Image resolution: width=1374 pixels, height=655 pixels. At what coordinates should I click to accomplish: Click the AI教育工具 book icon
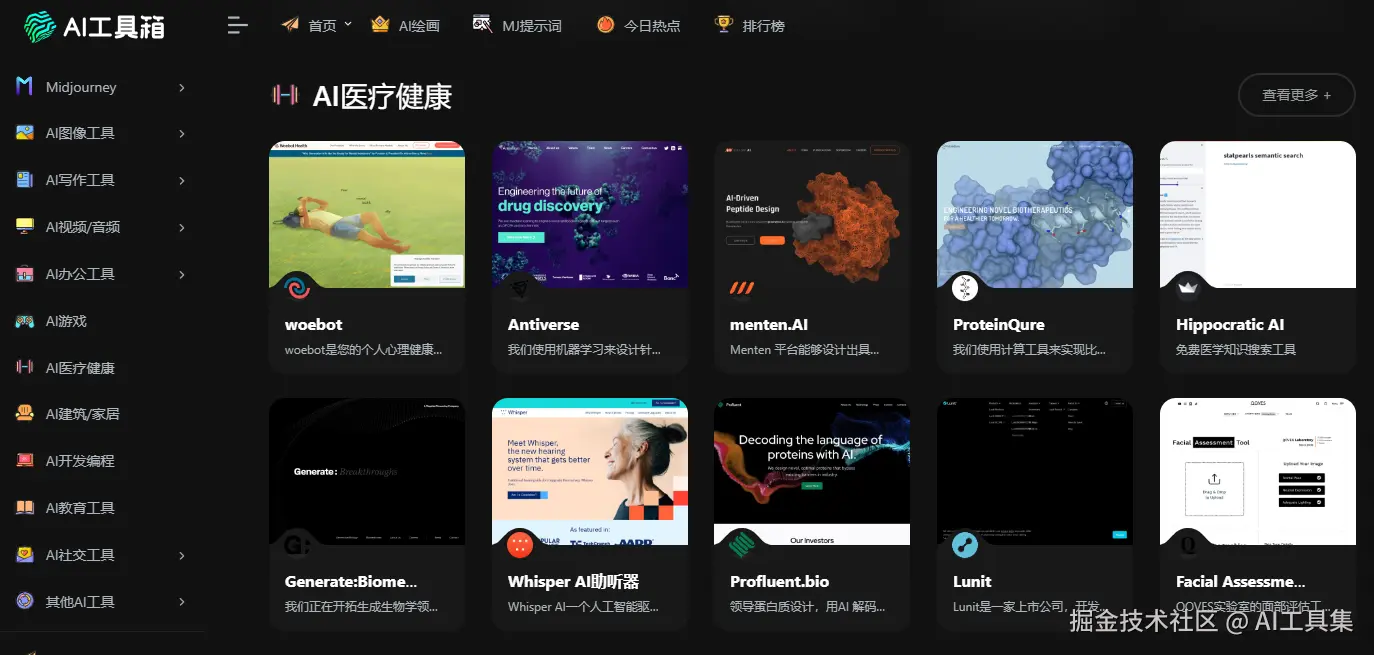pyautogui.click(x=25, y=508)
